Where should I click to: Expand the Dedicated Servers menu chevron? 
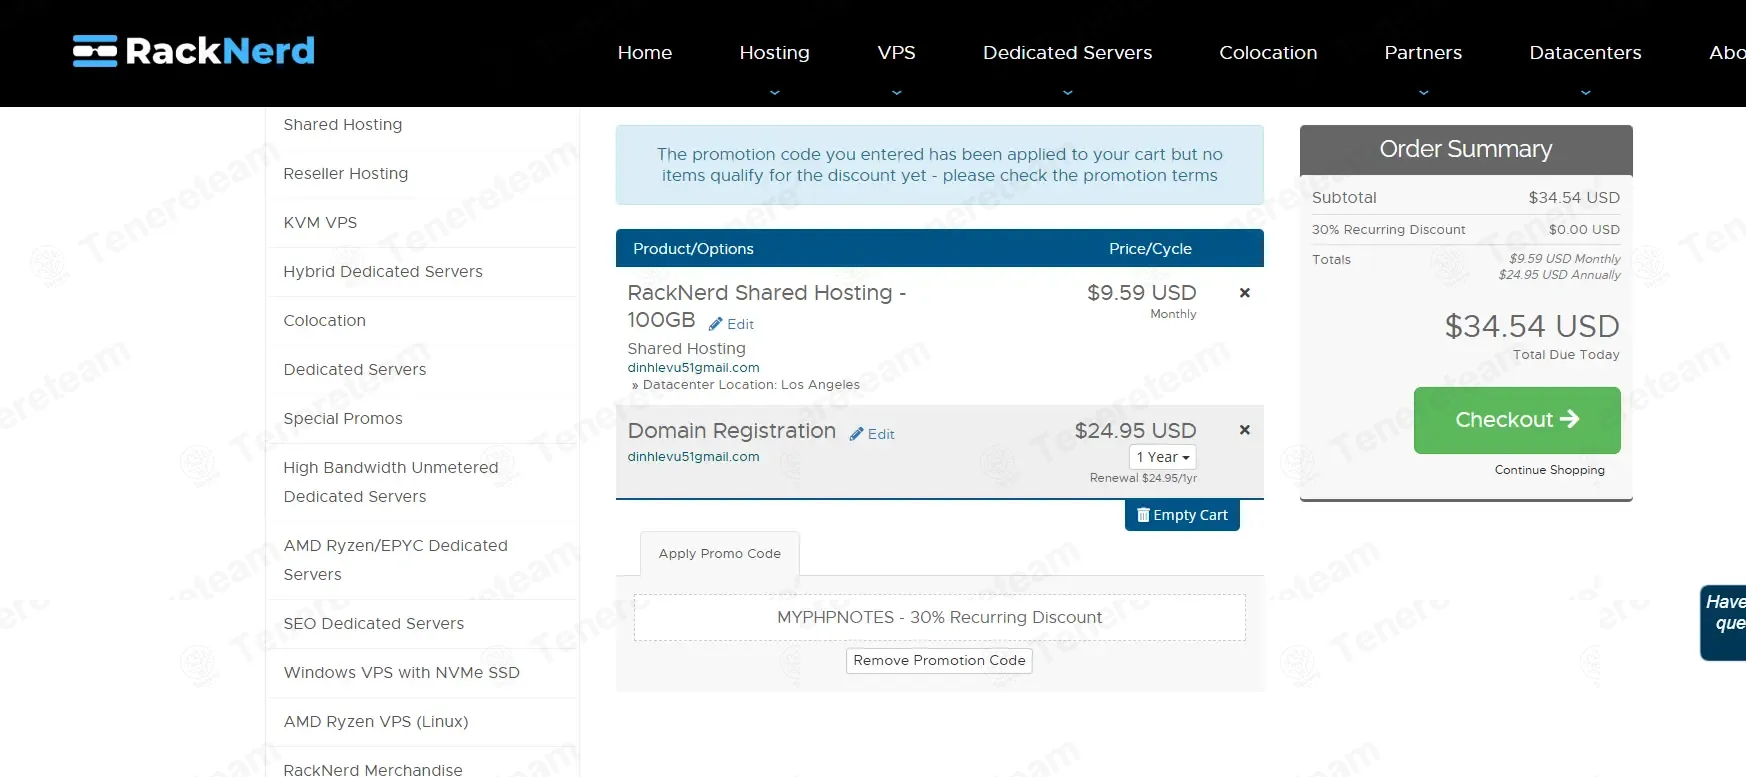coord(1067,92)
